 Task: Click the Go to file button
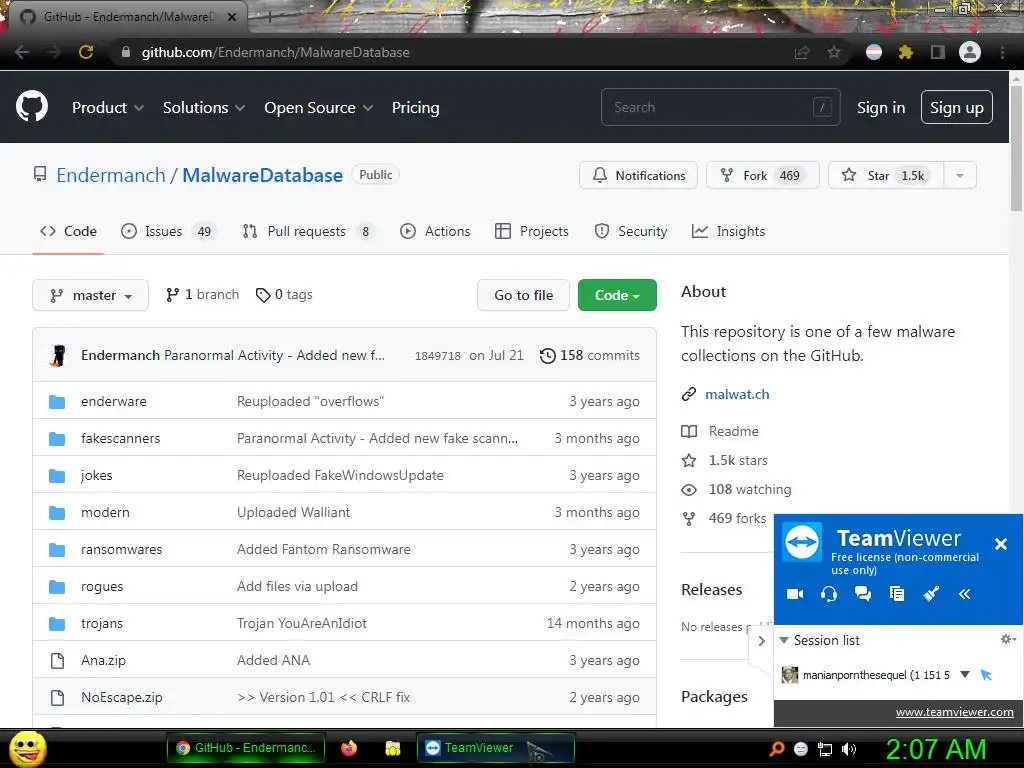(x=523, y=295)
